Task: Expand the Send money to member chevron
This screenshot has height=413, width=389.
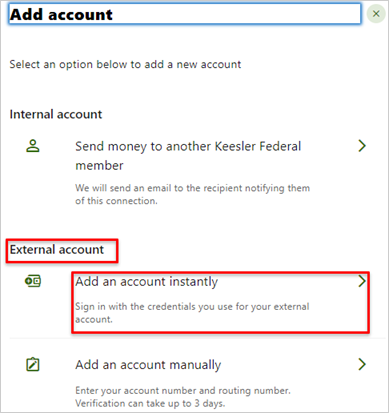Action: point(362,146)
